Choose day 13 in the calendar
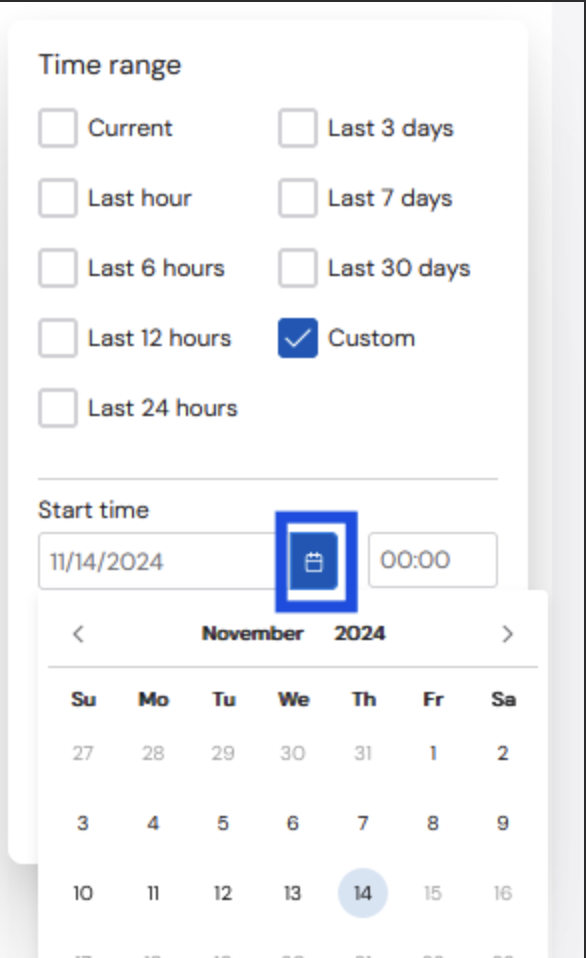Screen dimensions: 586x958 click(293, 893)
